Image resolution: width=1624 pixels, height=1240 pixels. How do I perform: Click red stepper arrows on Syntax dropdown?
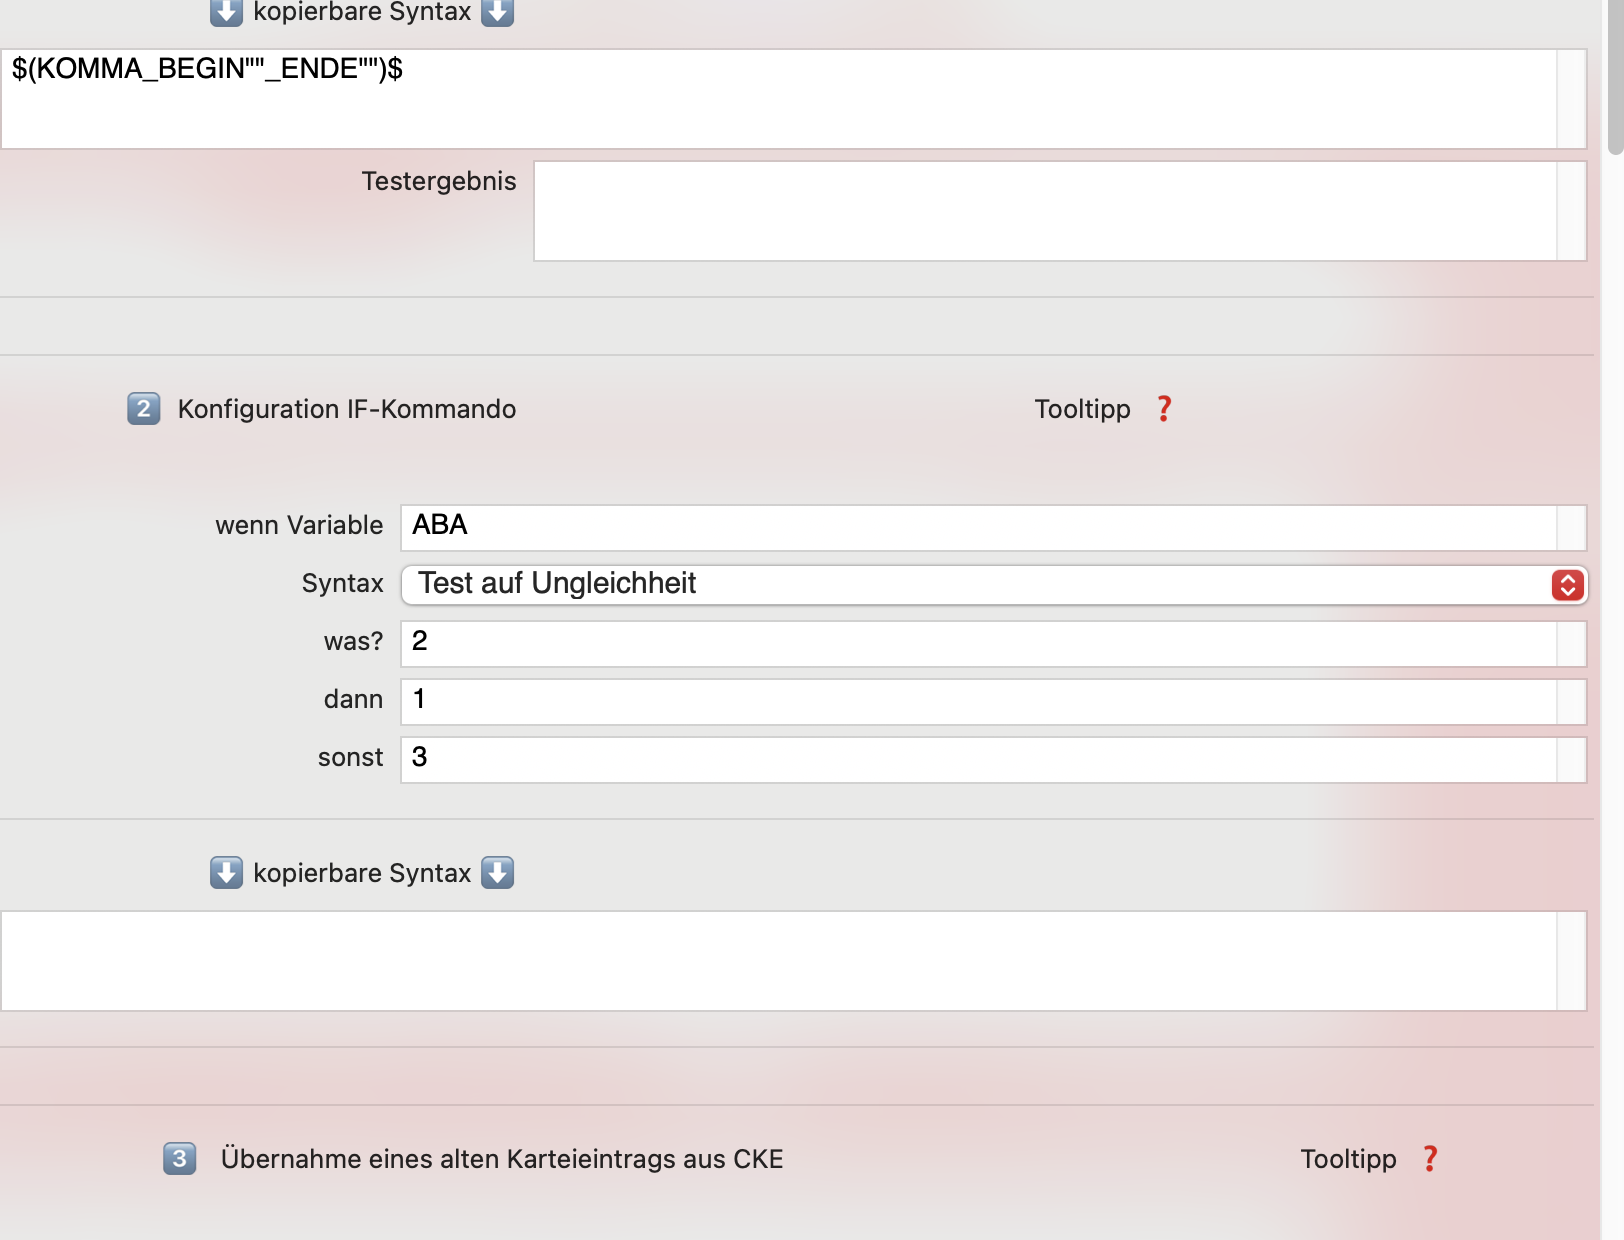point(1567,585)
